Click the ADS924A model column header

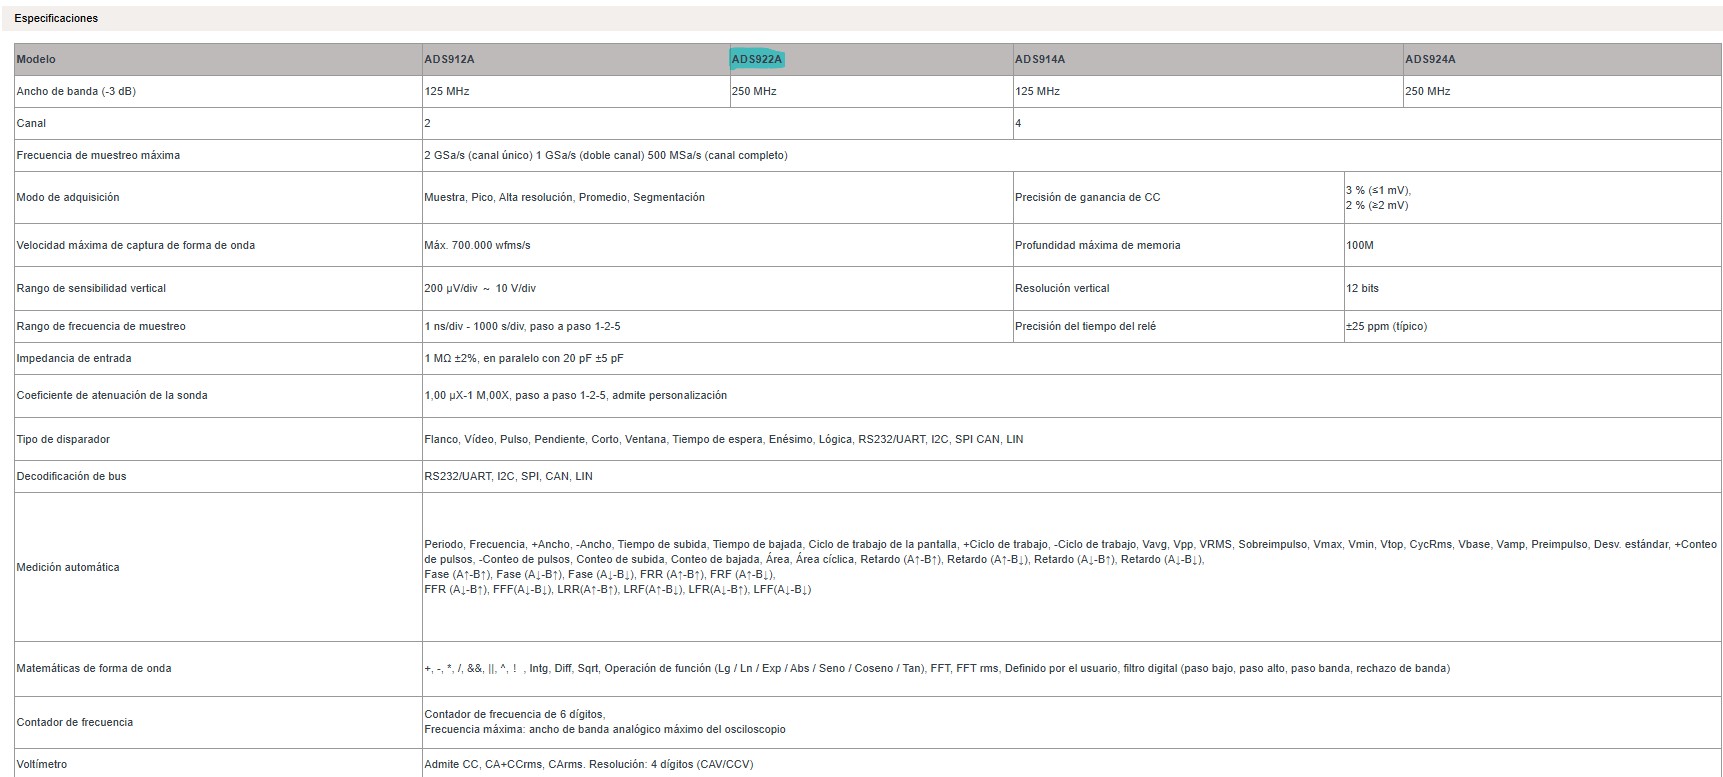(x=1430, y=59)
